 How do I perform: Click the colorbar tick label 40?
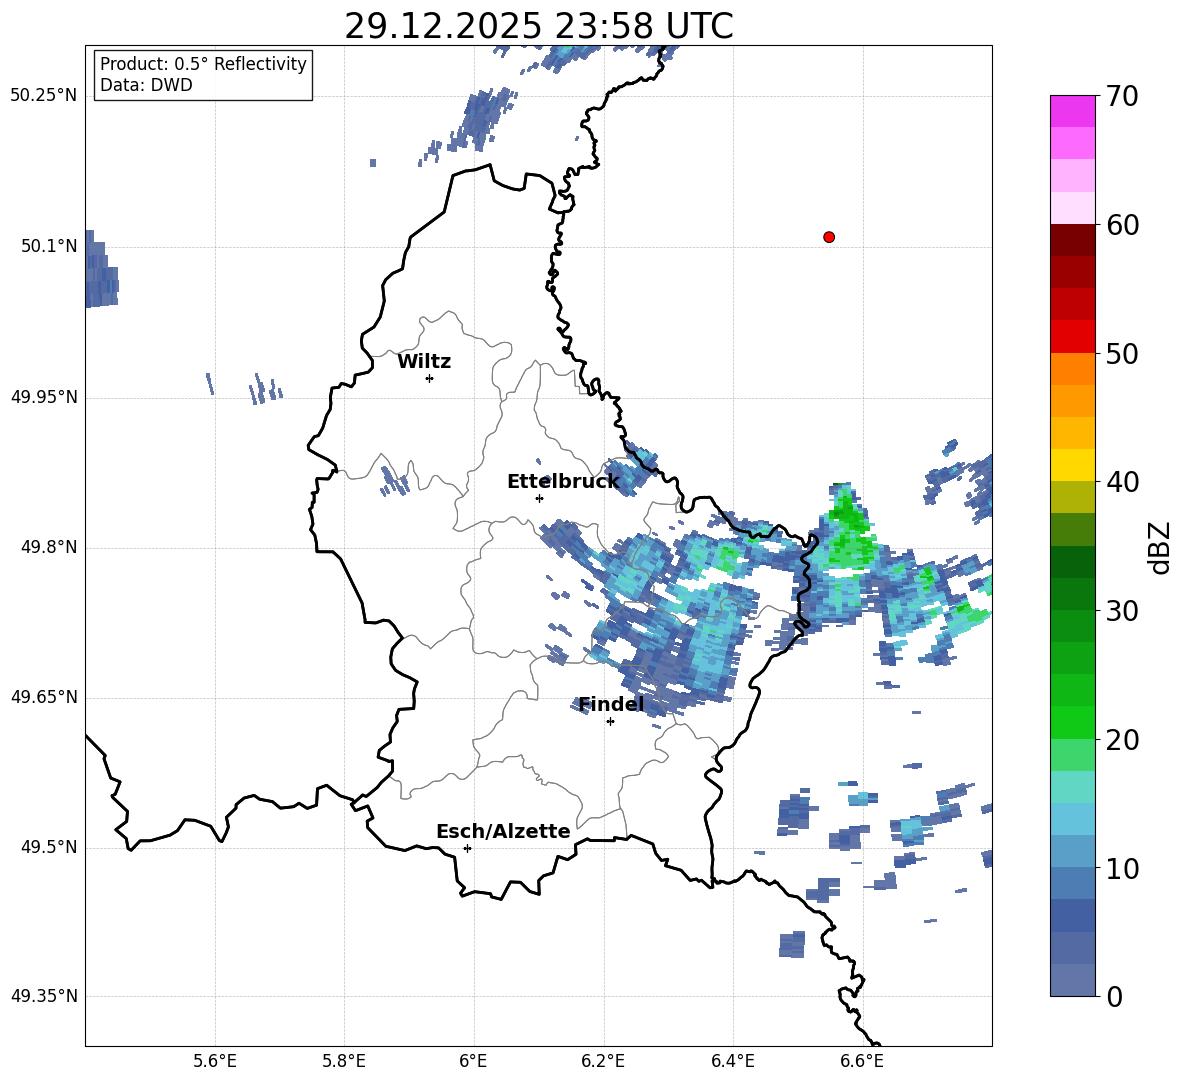coord(1123,482)
